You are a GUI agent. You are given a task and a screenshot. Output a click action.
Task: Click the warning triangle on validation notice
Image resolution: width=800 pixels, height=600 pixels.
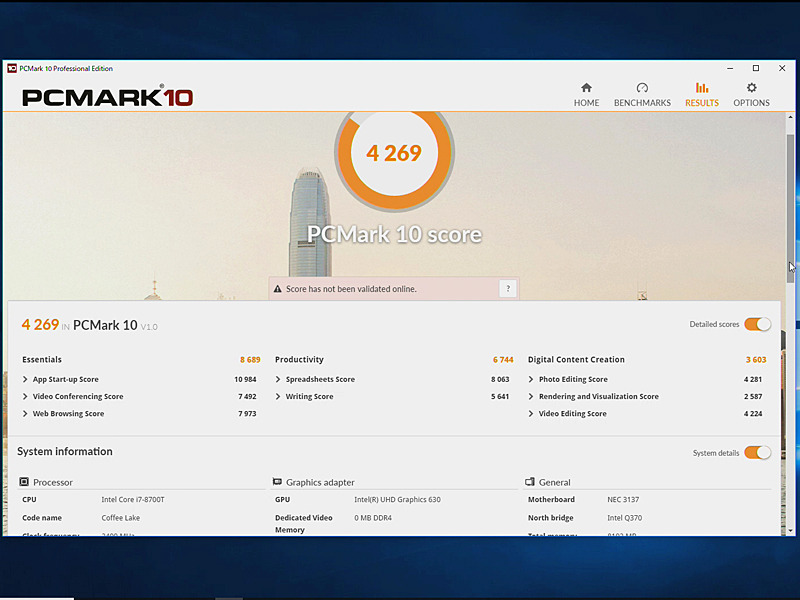click(277, 288)
